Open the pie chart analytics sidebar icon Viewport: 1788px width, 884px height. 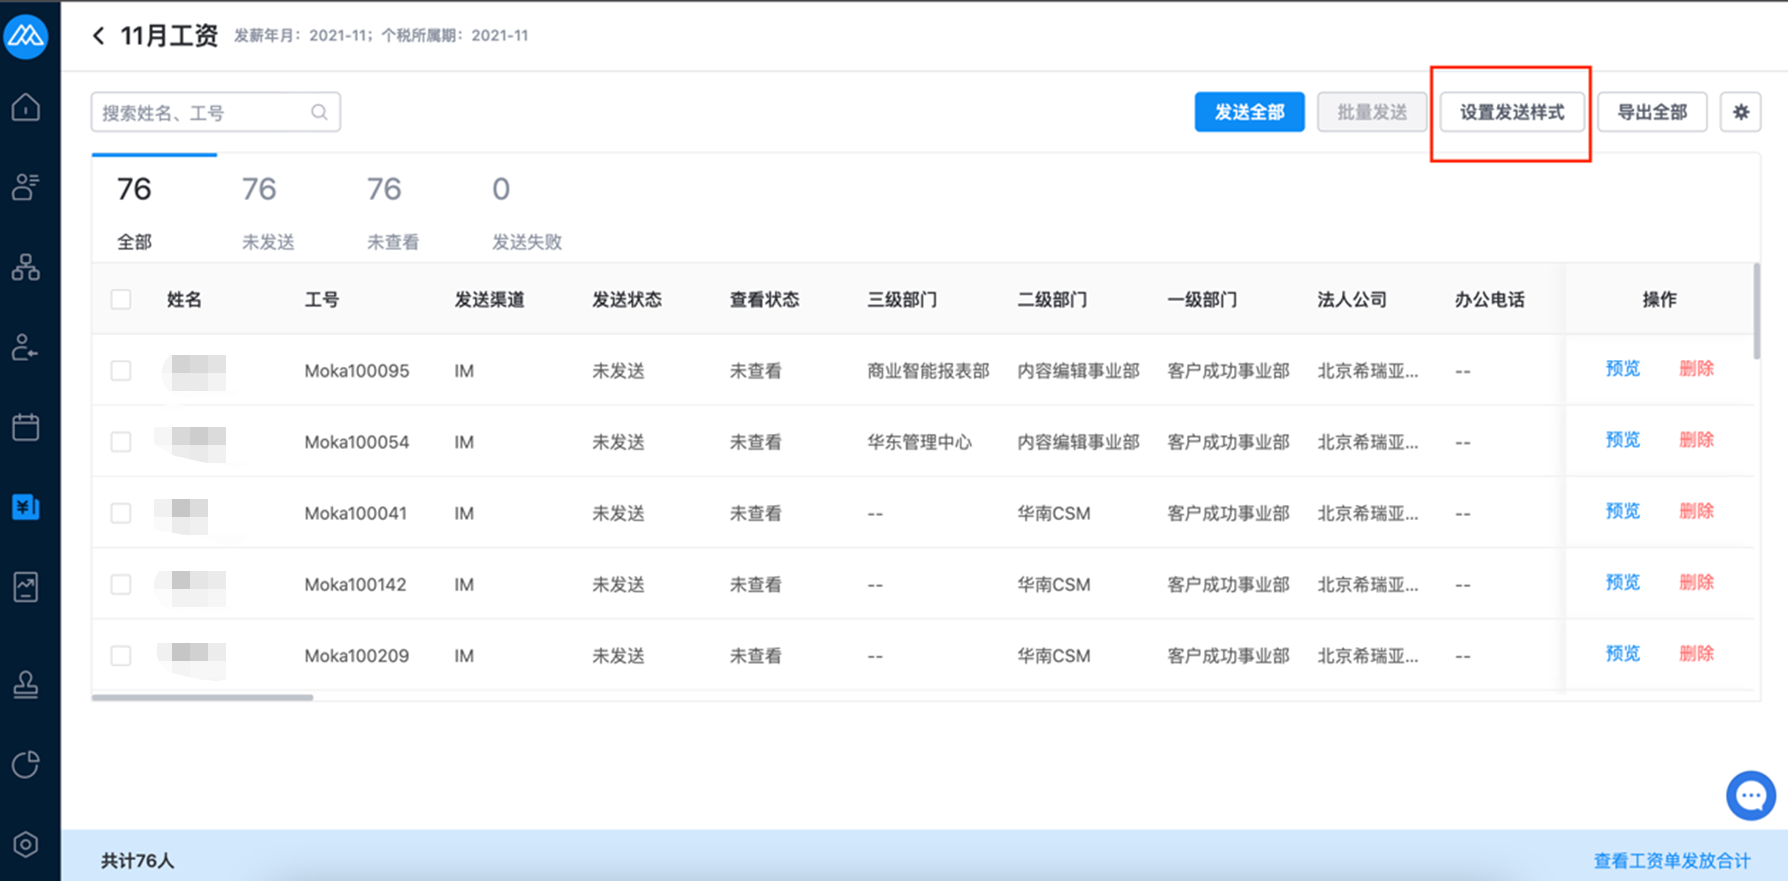[x=26, y=765]
